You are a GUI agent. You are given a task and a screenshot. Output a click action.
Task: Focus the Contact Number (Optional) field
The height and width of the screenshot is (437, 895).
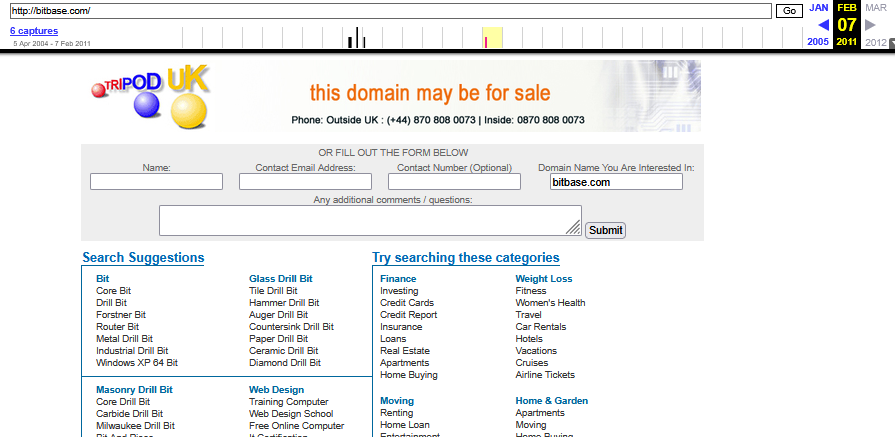point(454,182)
